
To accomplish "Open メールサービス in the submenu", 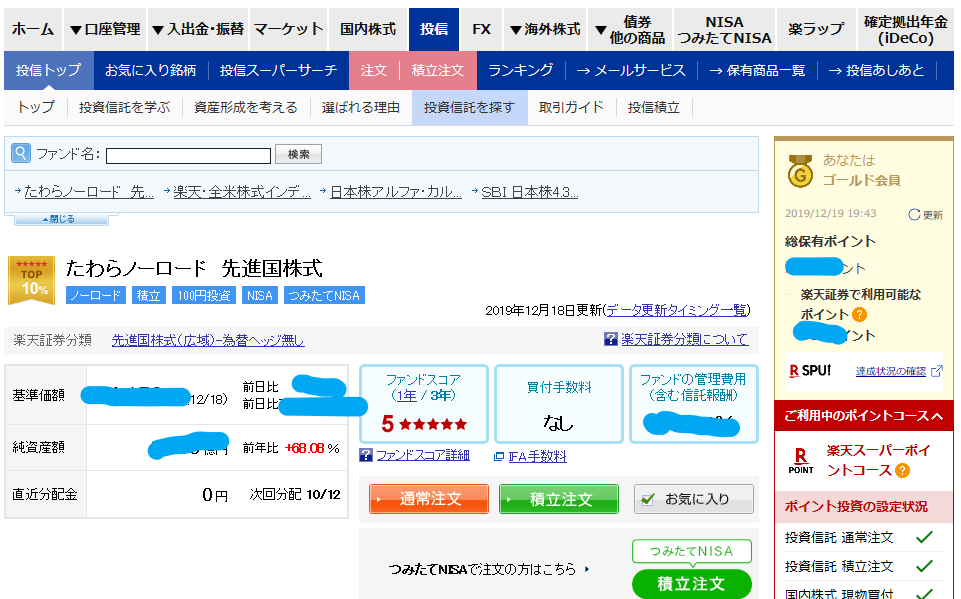I will tap(631, 71).
